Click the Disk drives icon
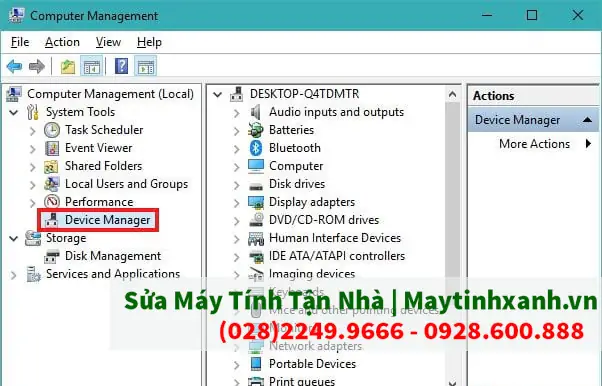The width and height of the screenshot is (602, 386). tap(256, 186)
